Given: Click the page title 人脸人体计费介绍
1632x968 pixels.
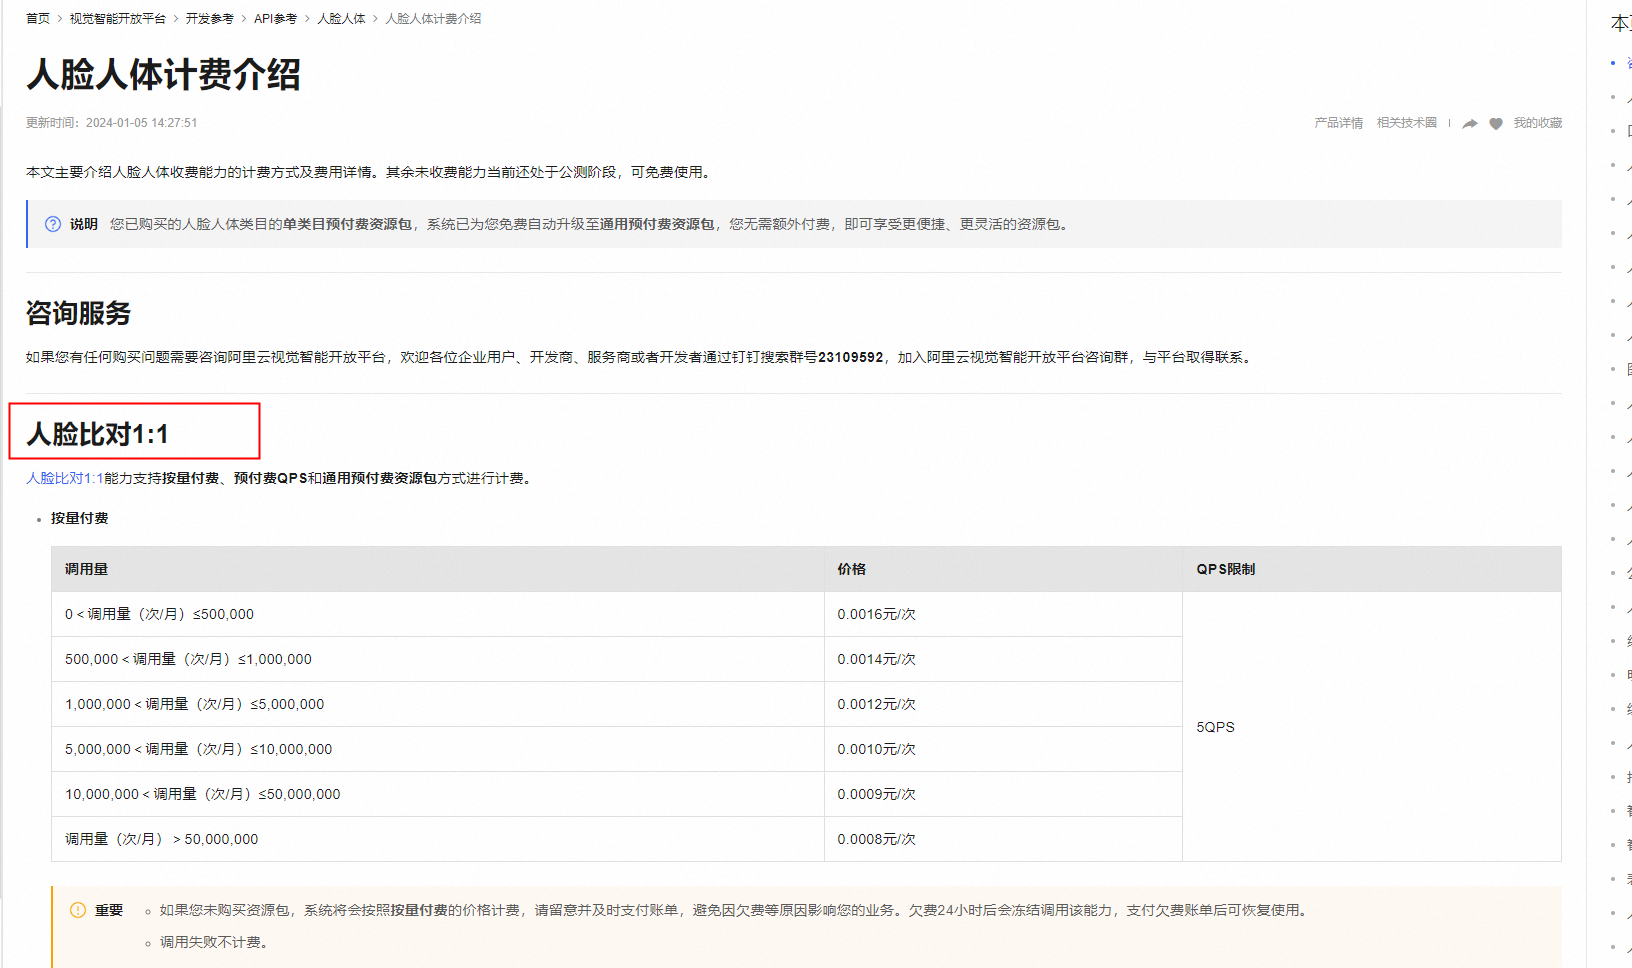Looking at the screenshot, I should click(164, 75).
